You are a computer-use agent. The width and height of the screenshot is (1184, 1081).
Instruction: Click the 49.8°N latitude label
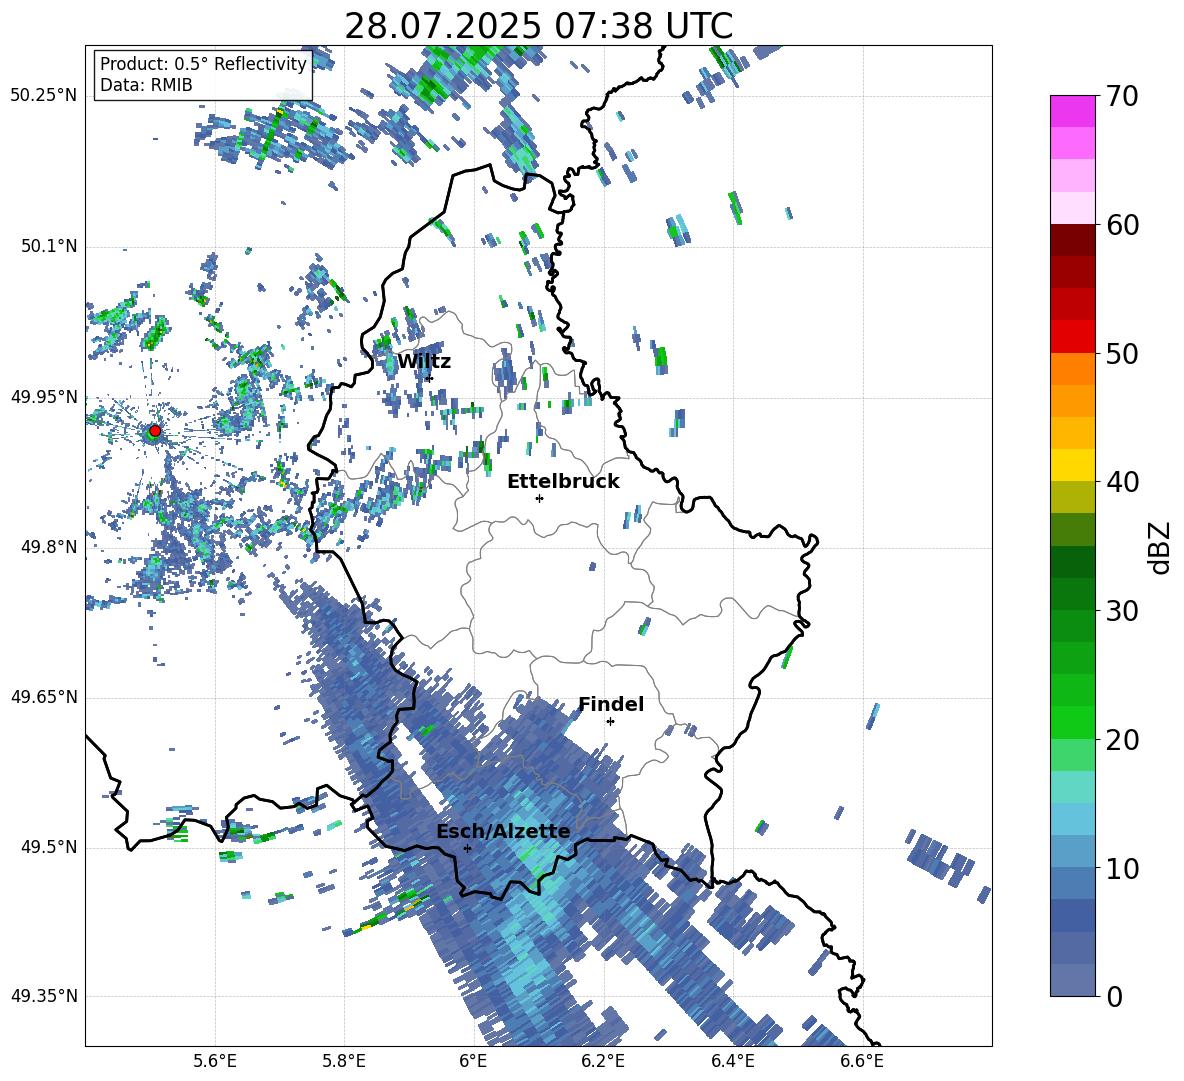tap(49, 547)
